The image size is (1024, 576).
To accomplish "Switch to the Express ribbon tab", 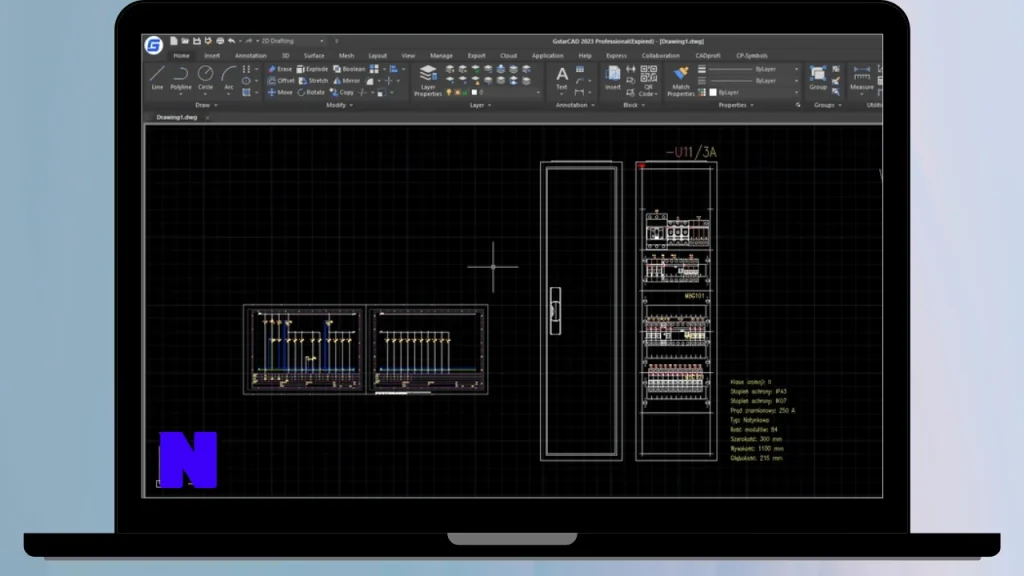I will (x=616, y=56).
